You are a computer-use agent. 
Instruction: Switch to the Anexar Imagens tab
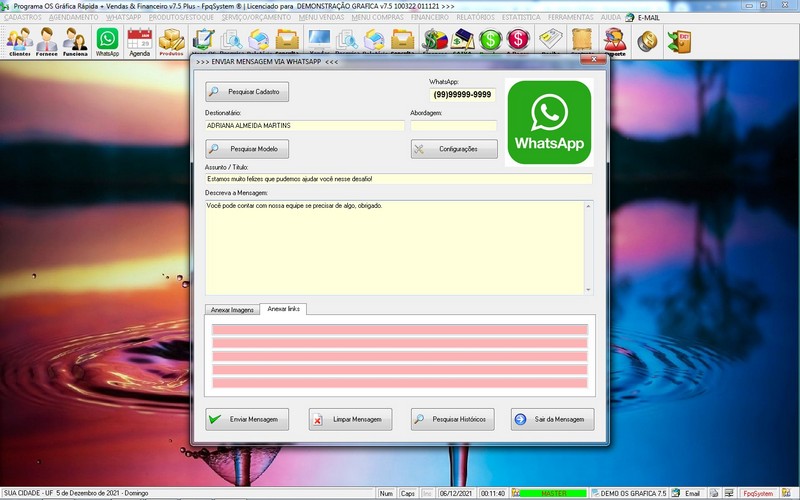(x=232, y=310)
